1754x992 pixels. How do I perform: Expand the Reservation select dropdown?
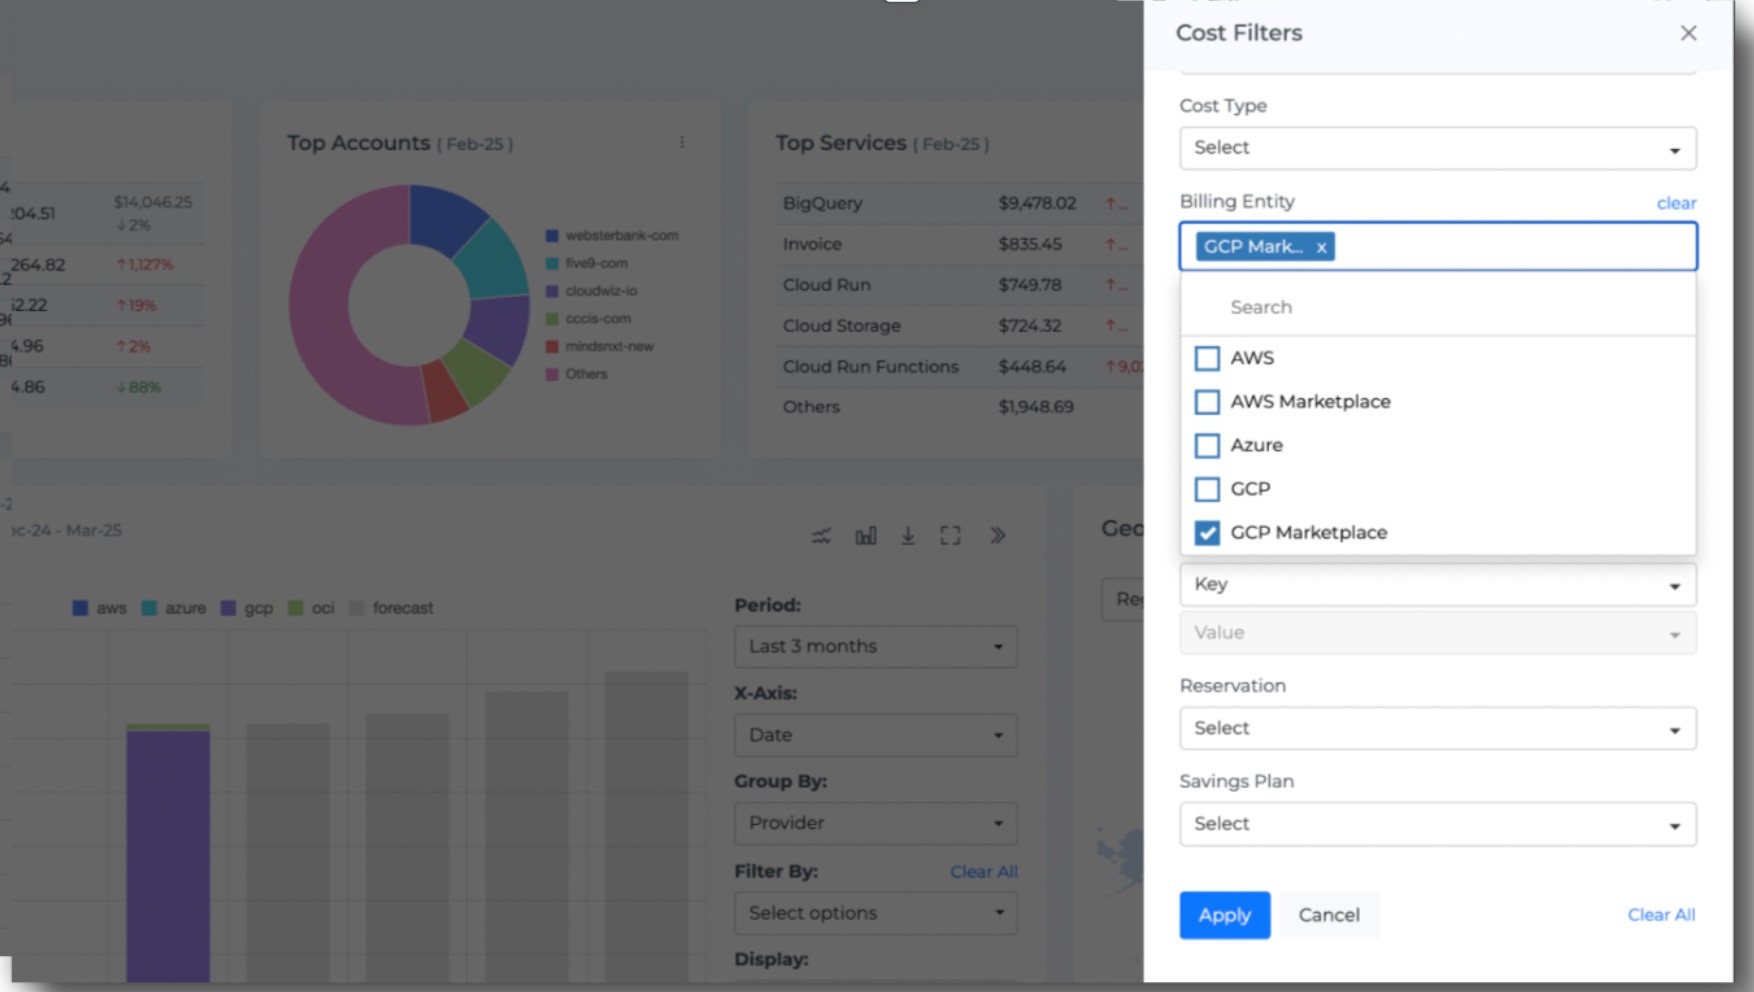[1437, 728]
